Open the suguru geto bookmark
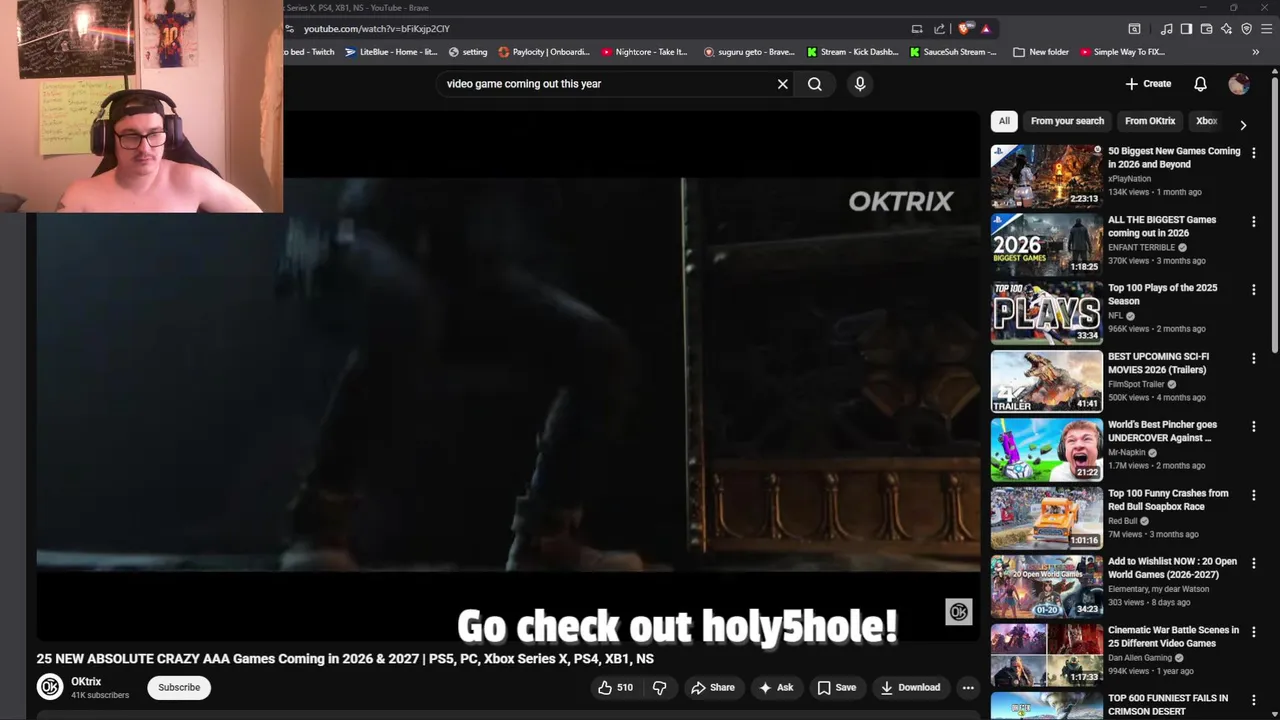 tap(749, 52)
